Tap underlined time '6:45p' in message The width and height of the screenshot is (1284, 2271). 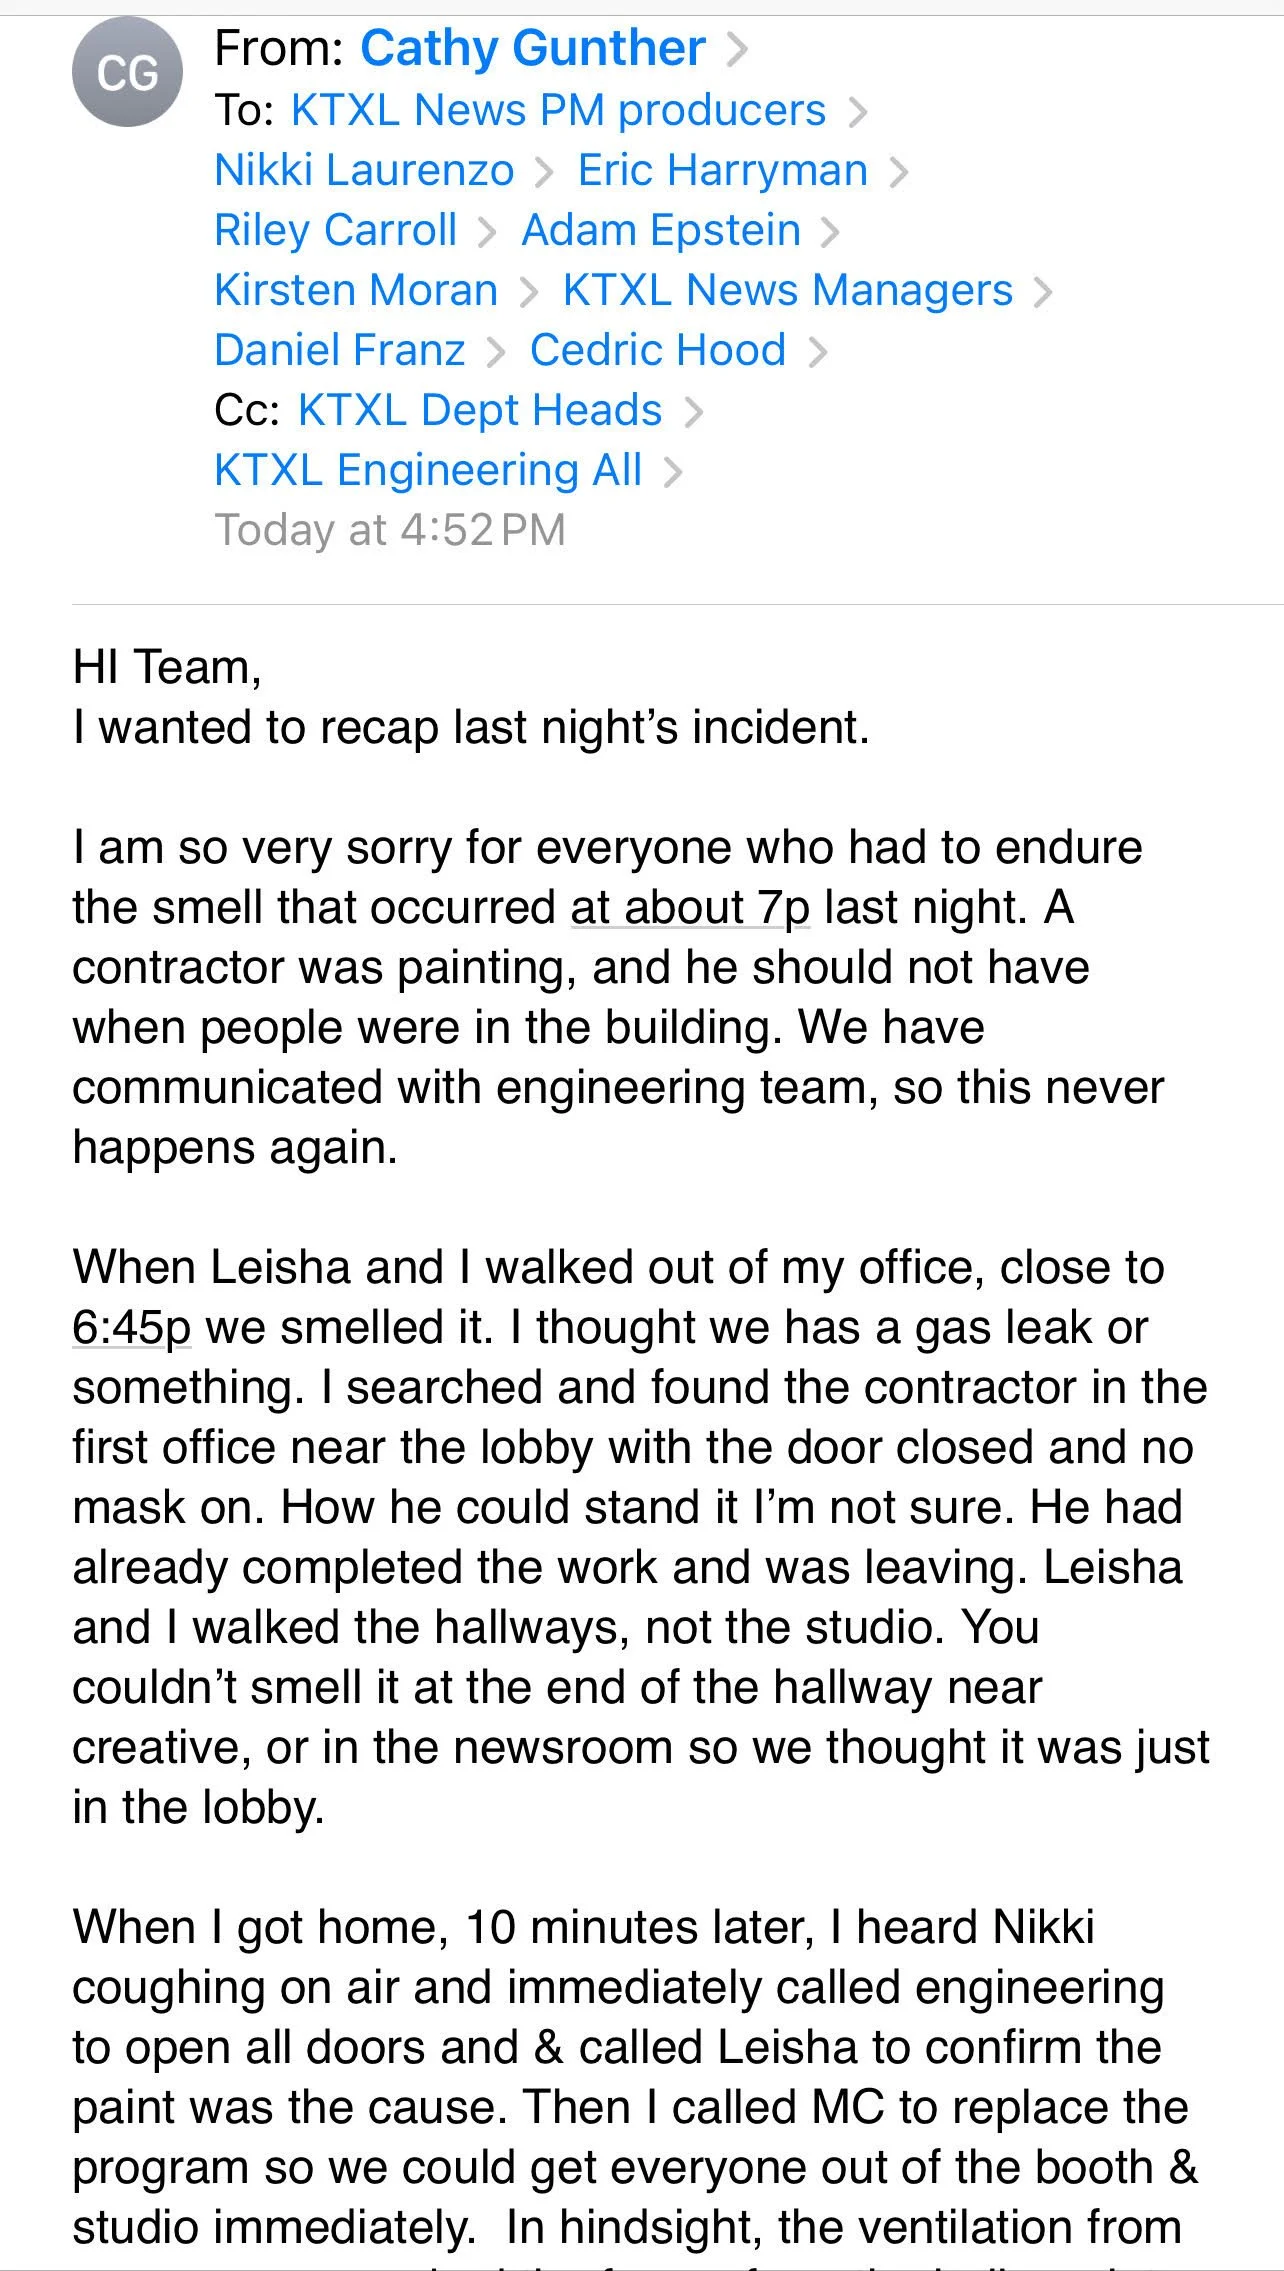[x=131, y=1328]
